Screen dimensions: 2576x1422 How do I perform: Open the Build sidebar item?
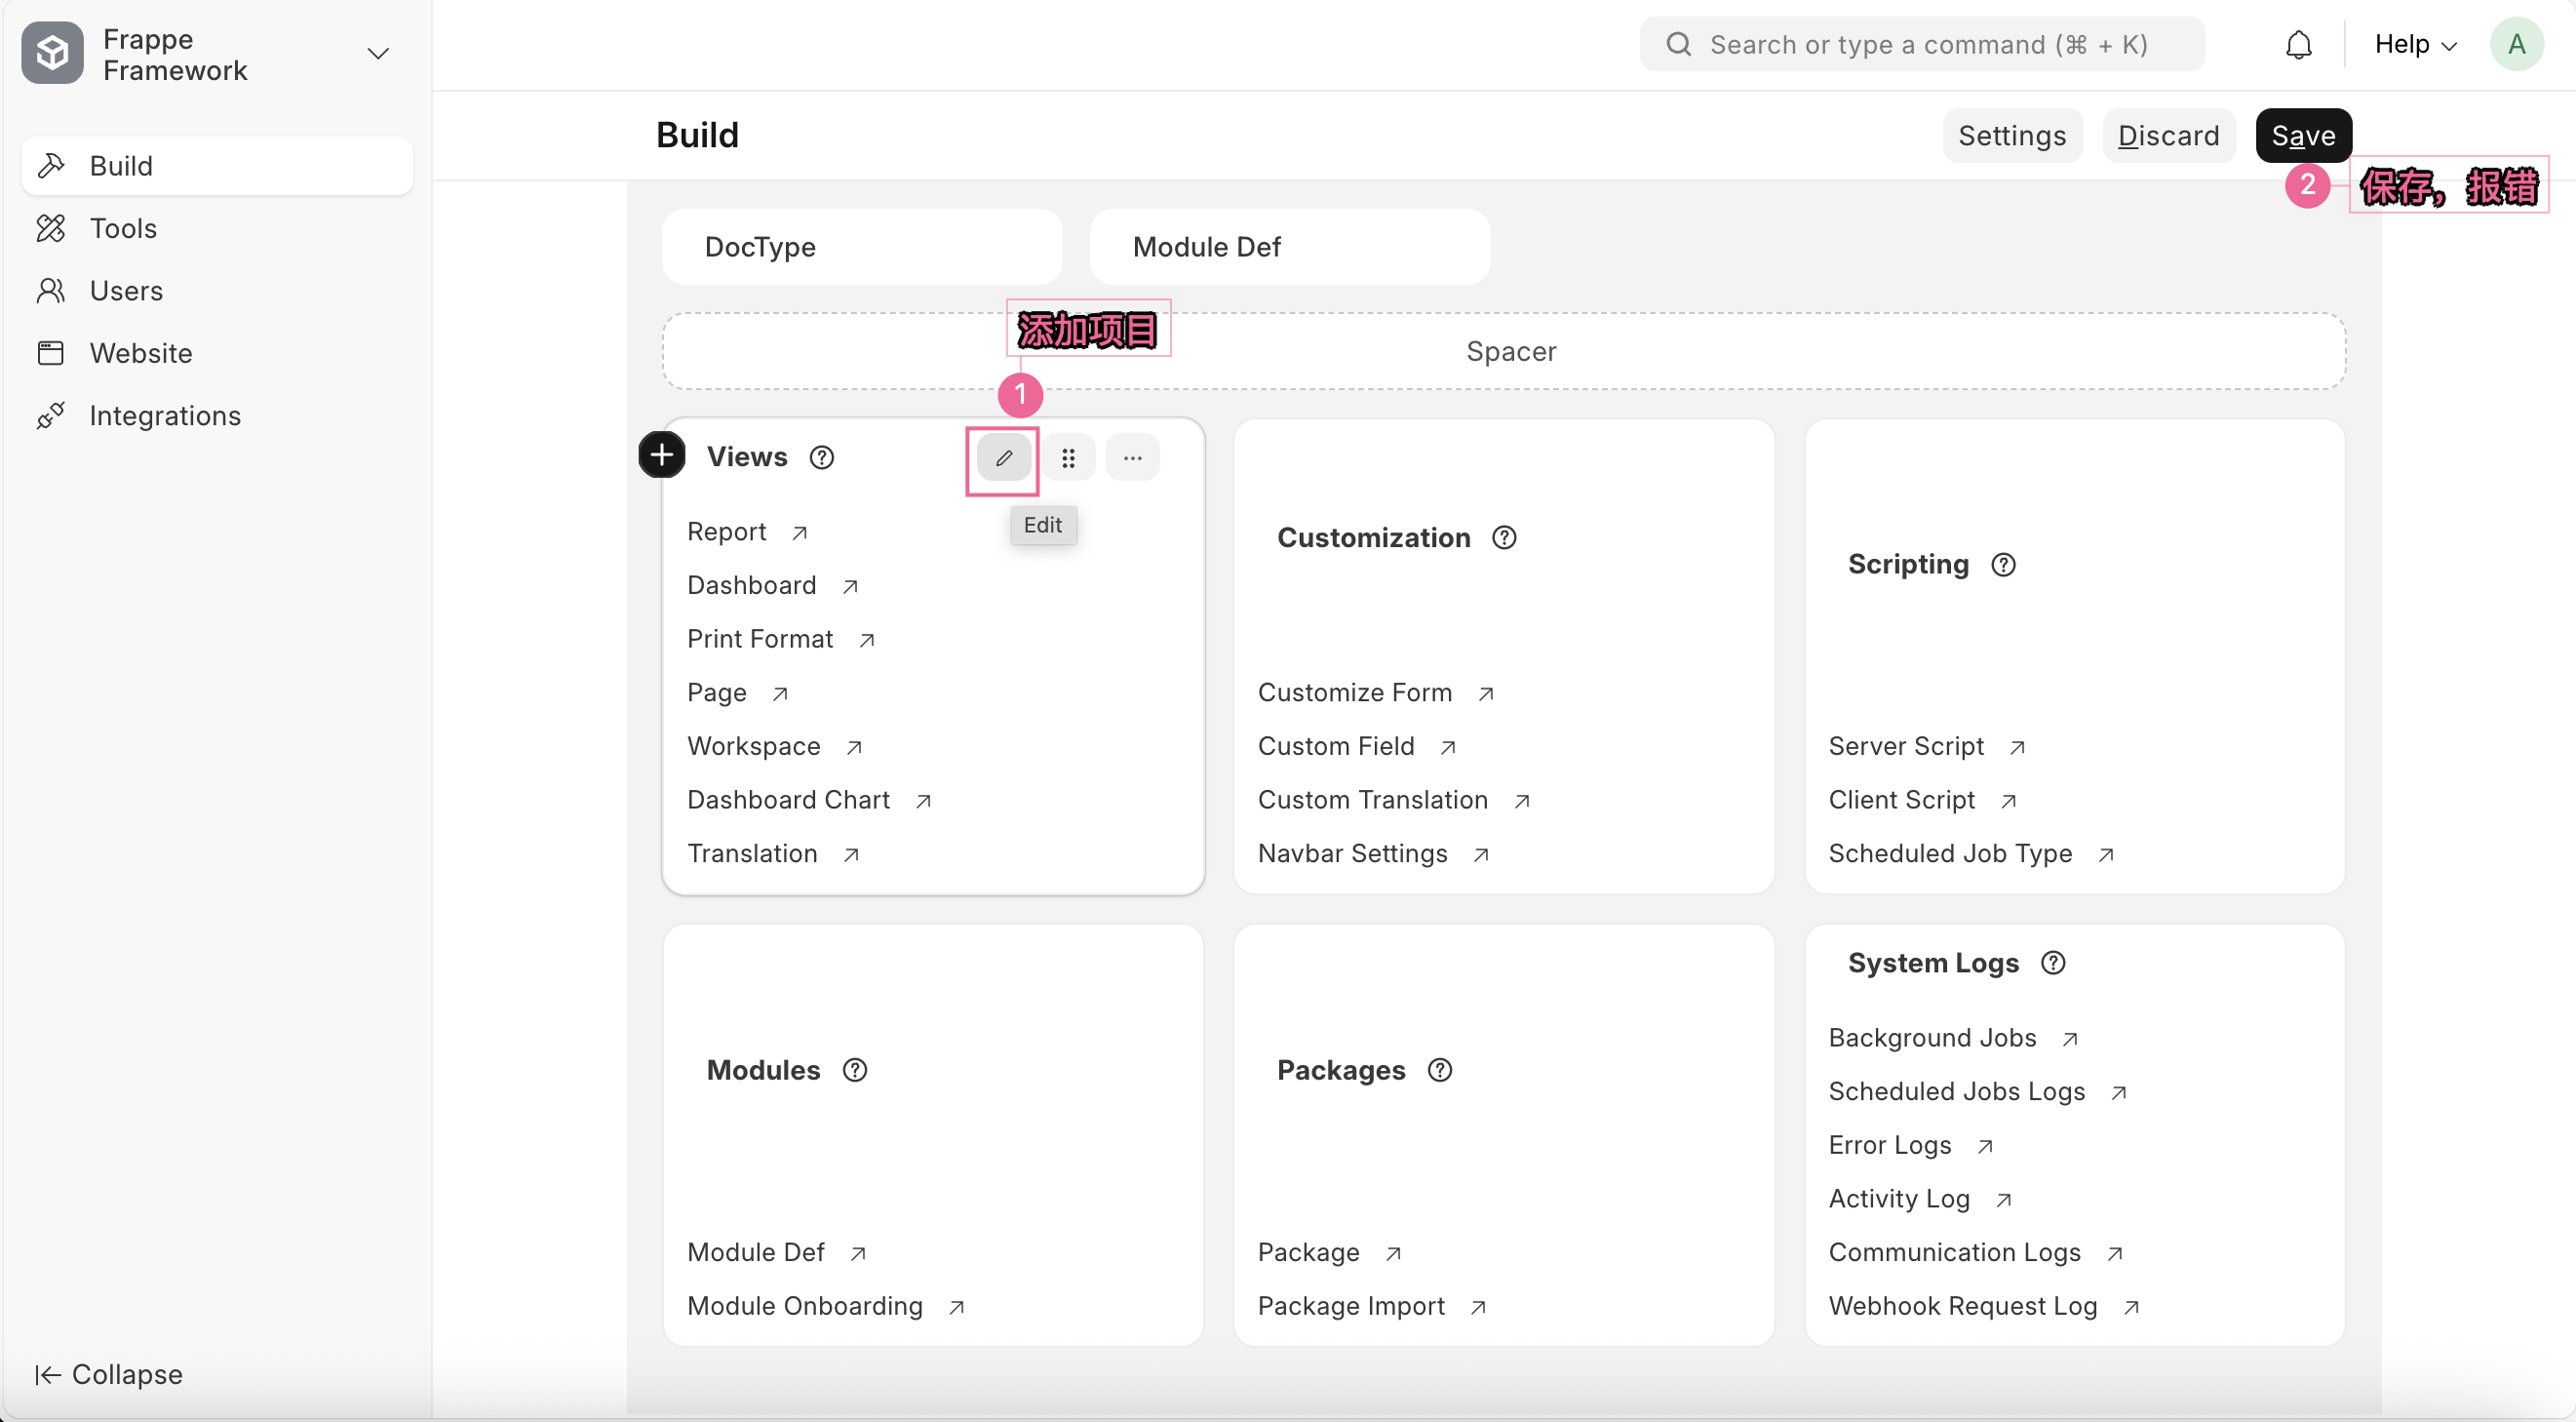tap(217, 166)
